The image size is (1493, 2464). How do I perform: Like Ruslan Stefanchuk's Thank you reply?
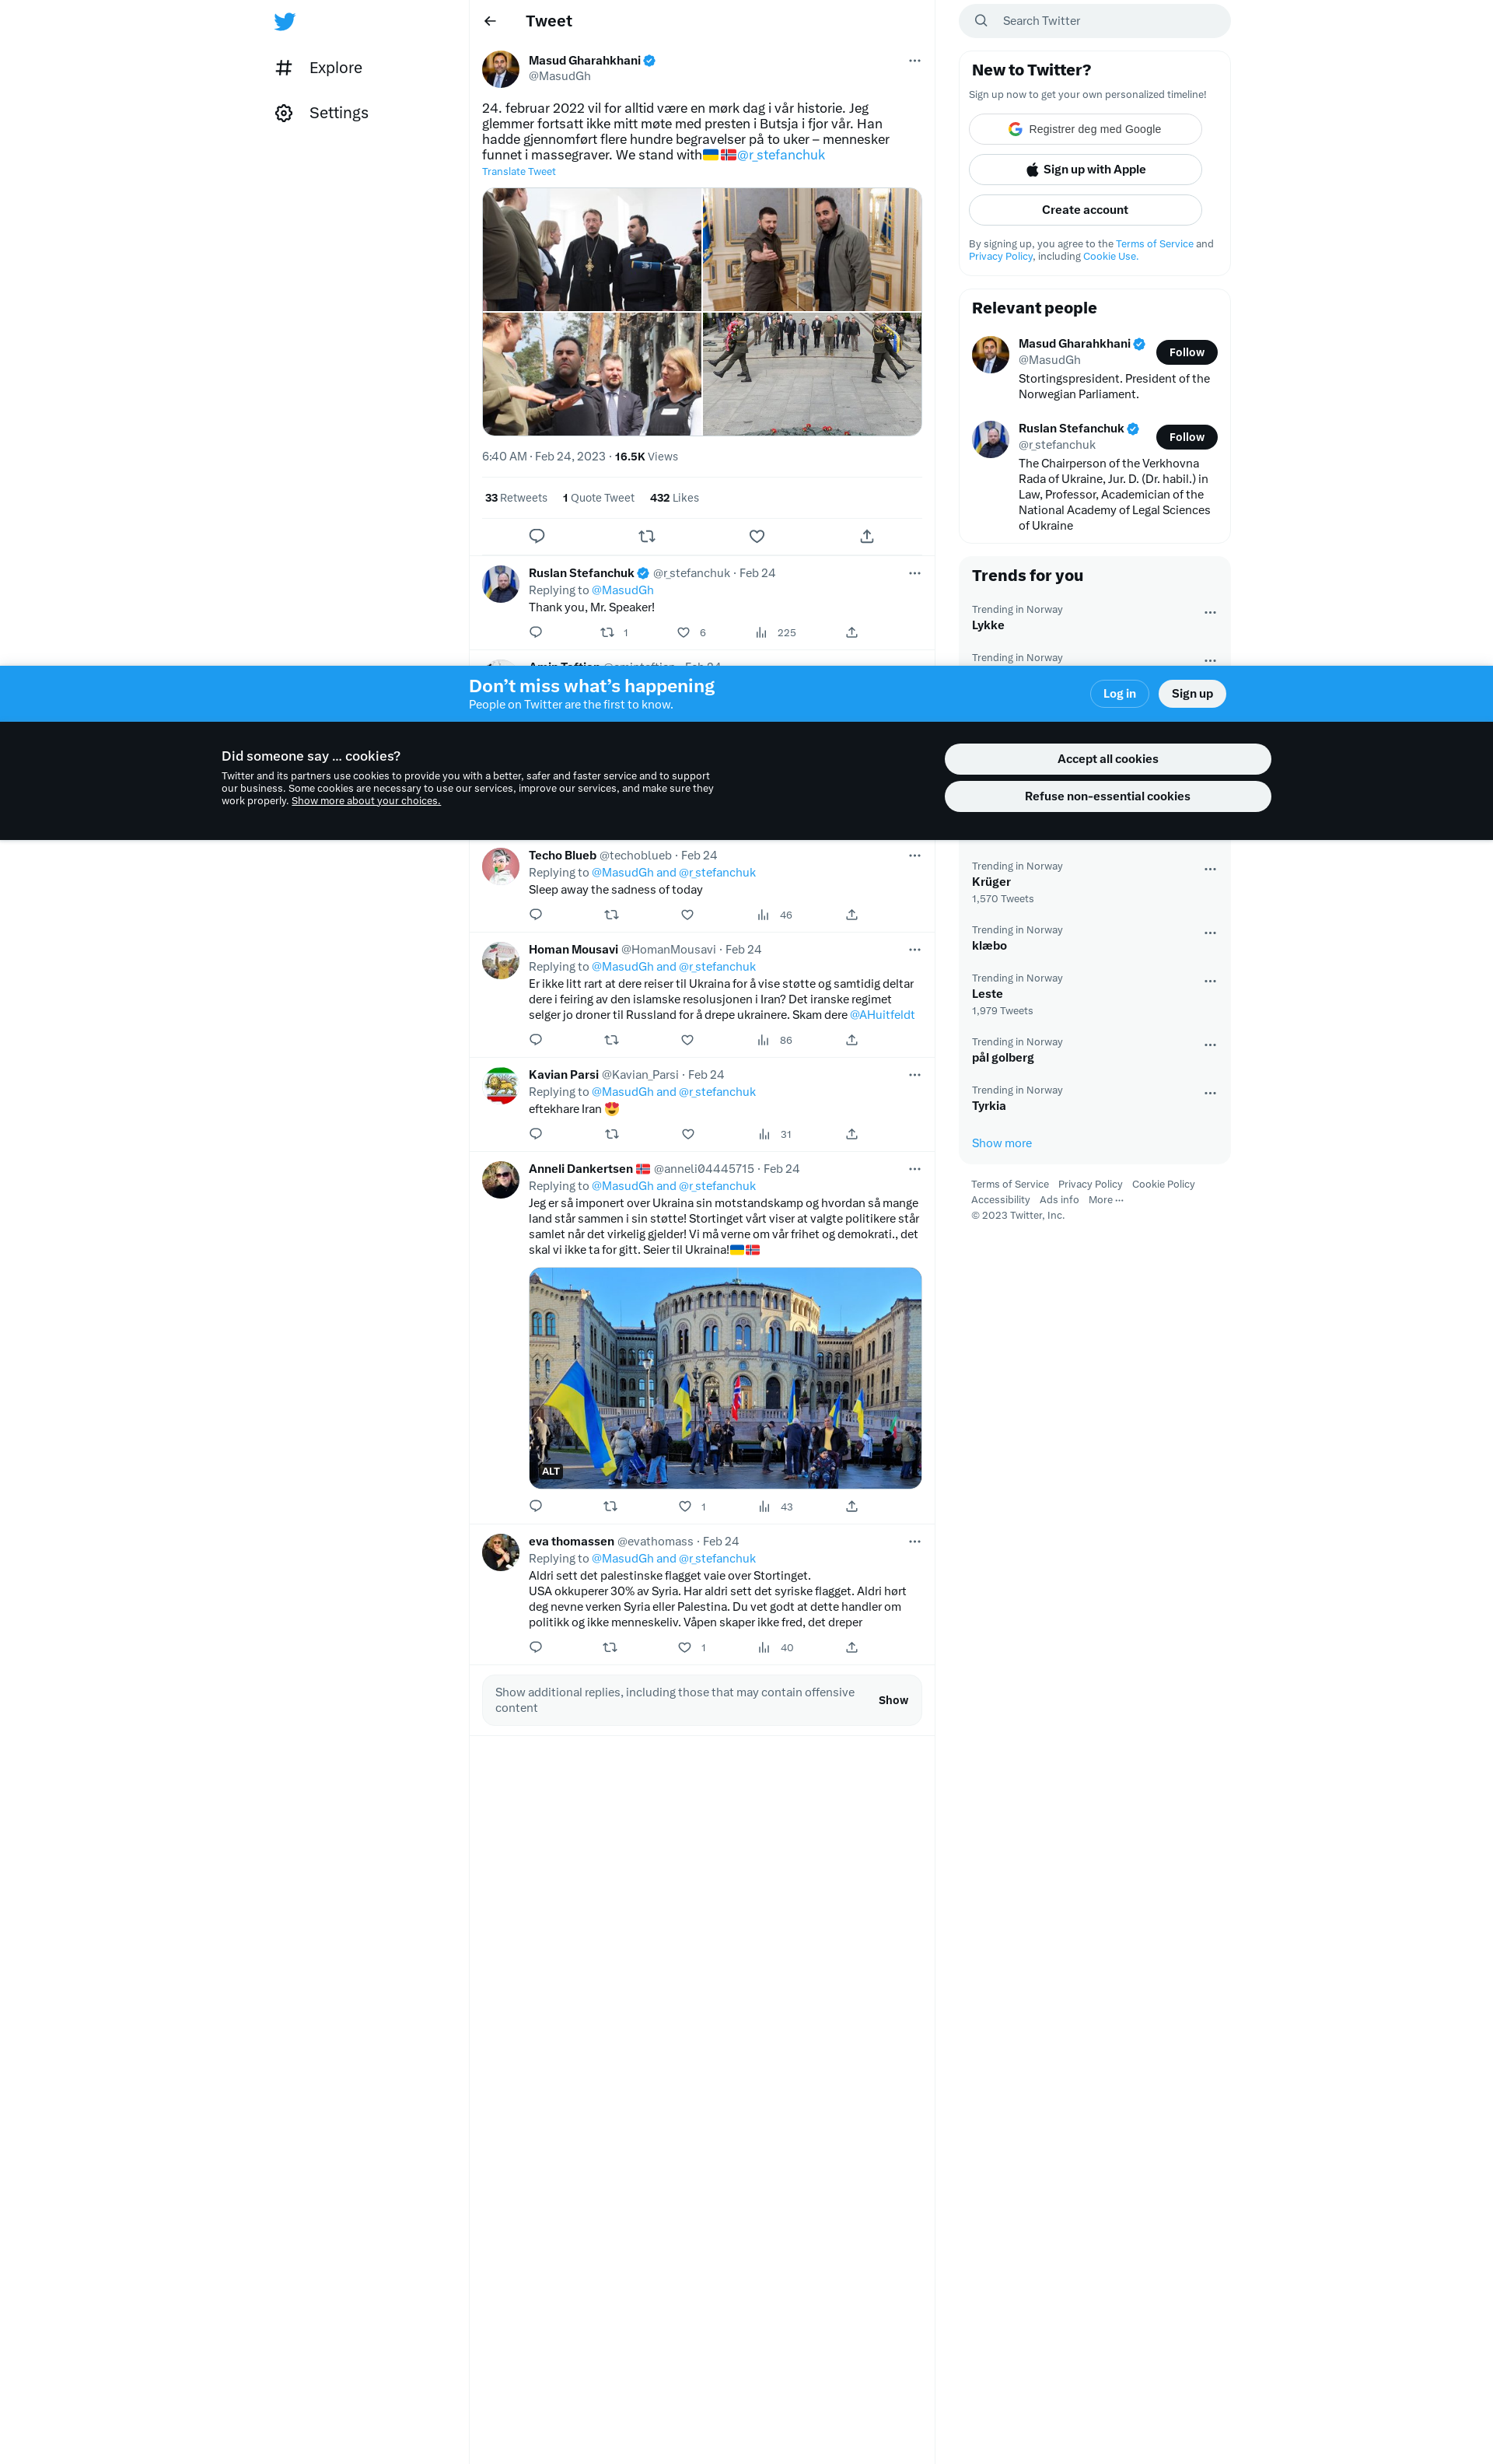tap(684, 632)
